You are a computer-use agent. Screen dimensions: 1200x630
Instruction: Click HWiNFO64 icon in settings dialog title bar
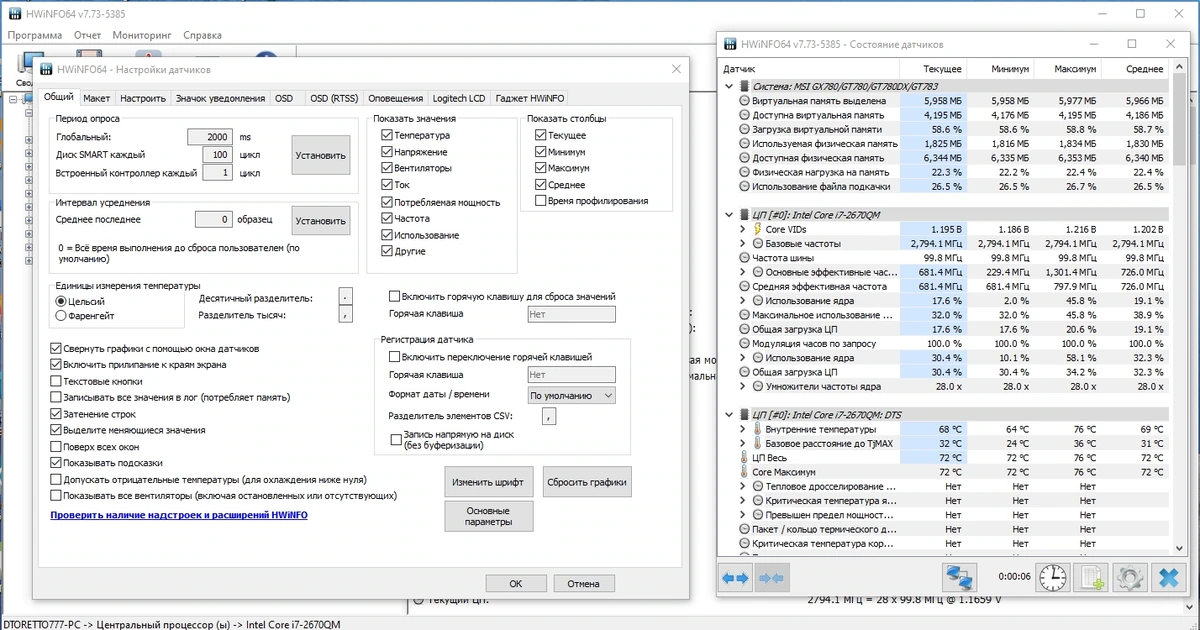(47, 69)
